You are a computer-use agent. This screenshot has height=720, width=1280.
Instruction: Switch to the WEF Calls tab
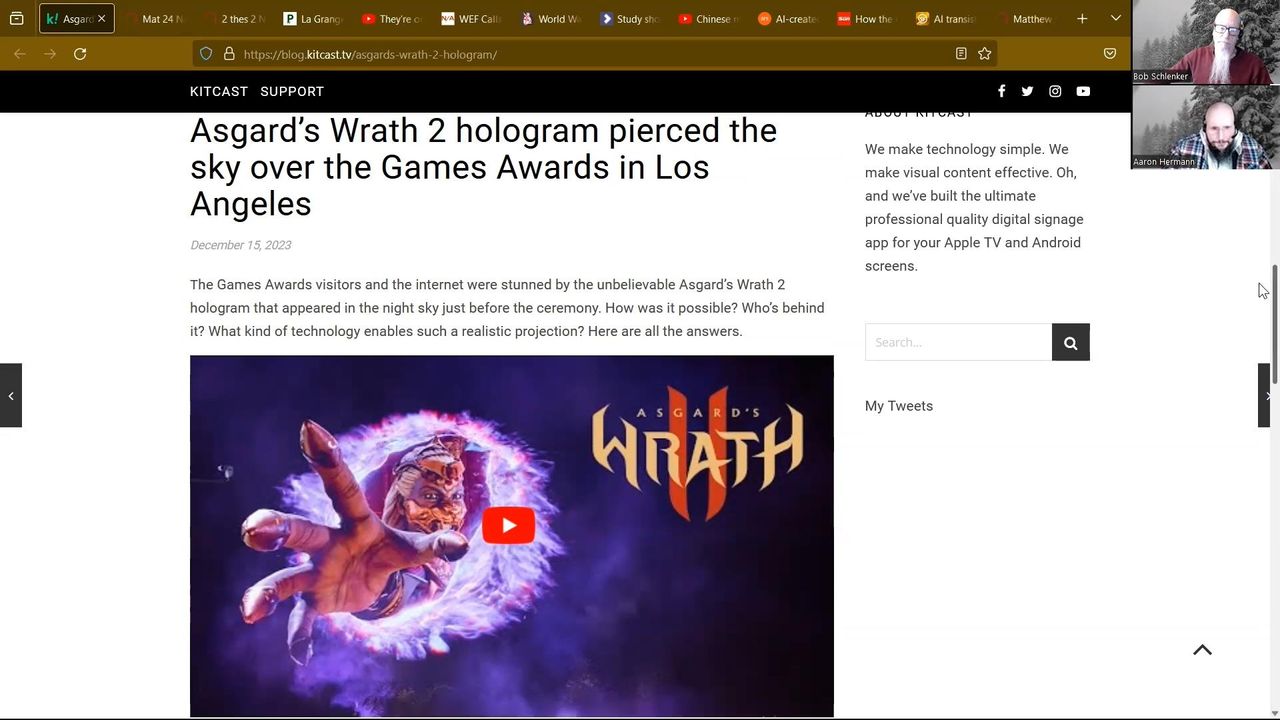pyautogui.click(x=472, y=19)
